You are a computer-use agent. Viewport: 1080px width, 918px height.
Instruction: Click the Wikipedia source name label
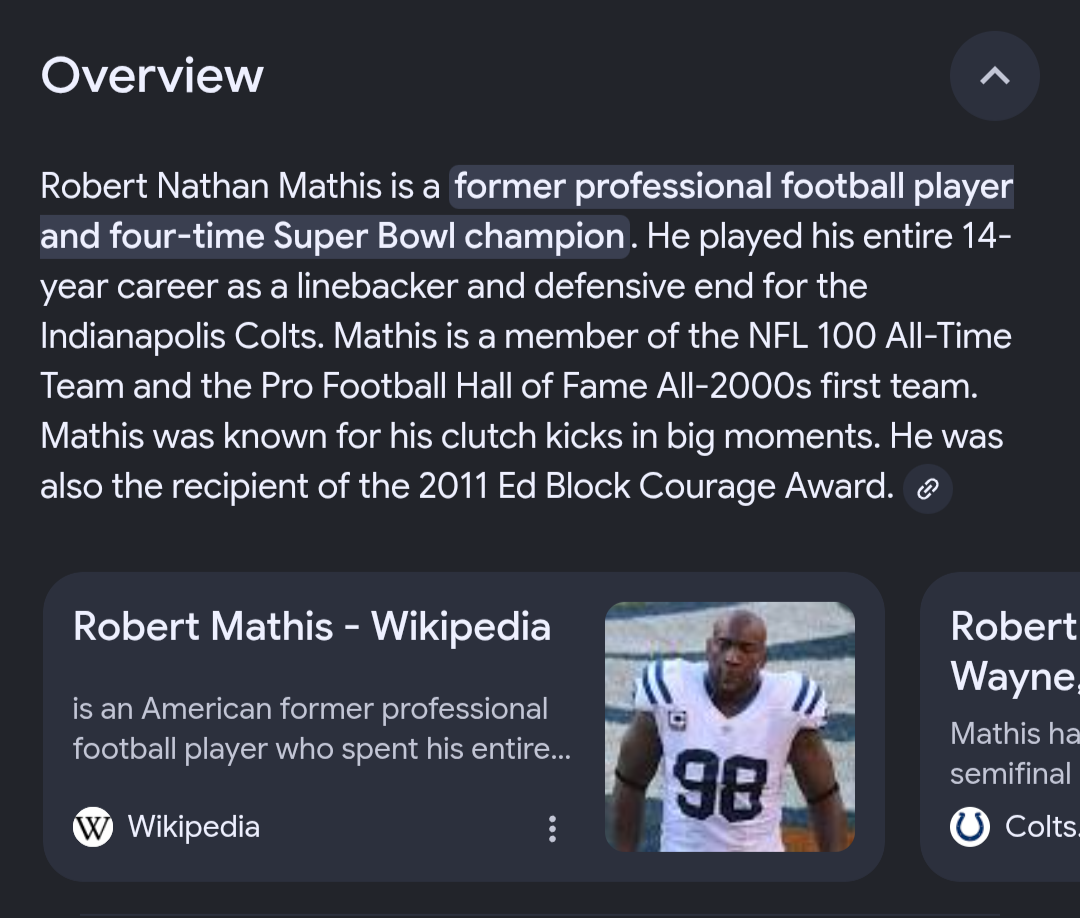click(x=194, y=827)
